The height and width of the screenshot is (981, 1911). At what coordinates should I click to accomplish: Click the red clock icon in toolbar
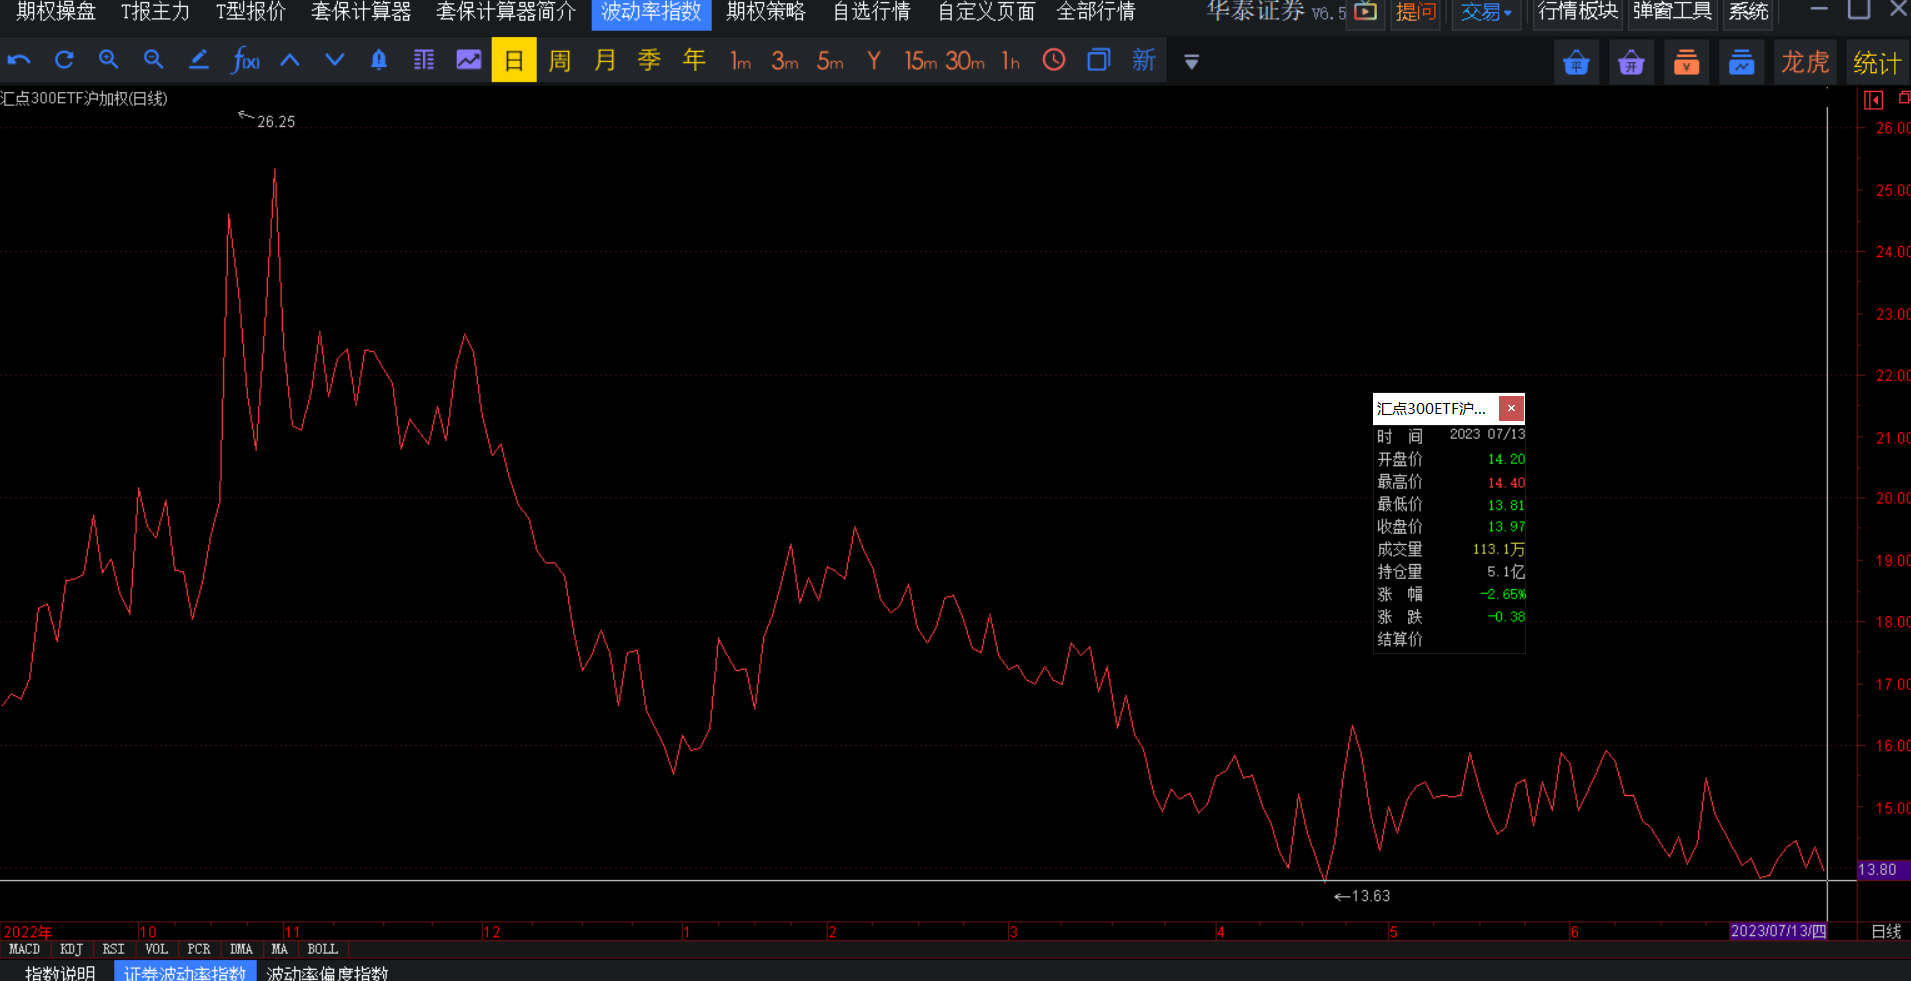pyautogui.click(x=1054, y=60)
